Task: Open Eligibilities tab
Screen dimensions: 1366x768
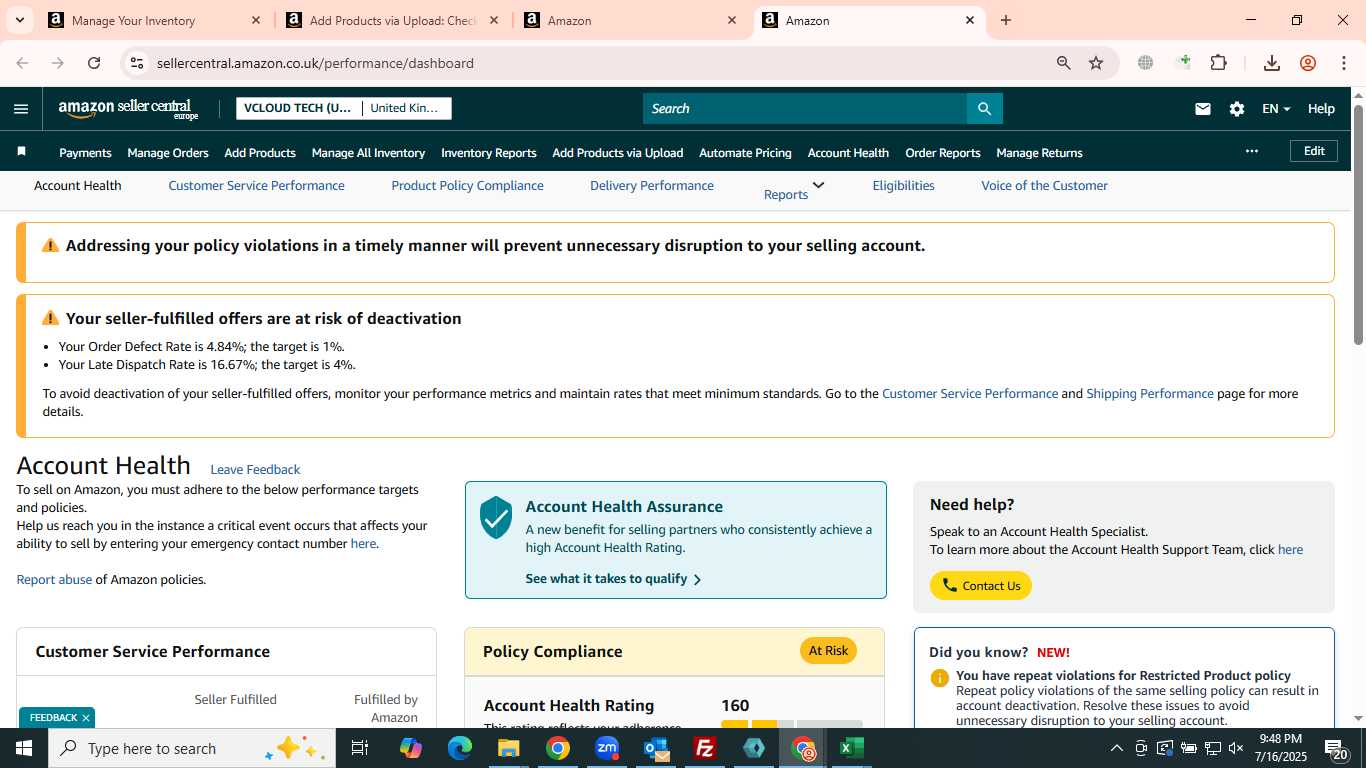Action: 903,185
